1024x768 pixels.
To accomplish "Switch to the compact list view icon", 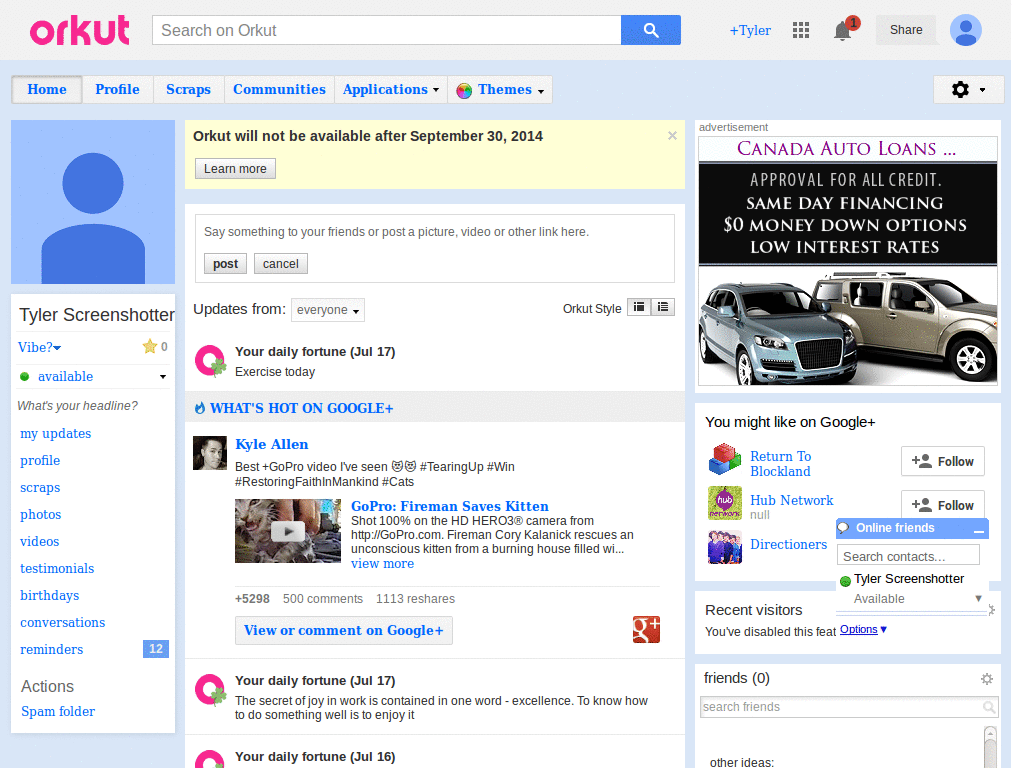I will pyautogui.click(x=663, y=307).
